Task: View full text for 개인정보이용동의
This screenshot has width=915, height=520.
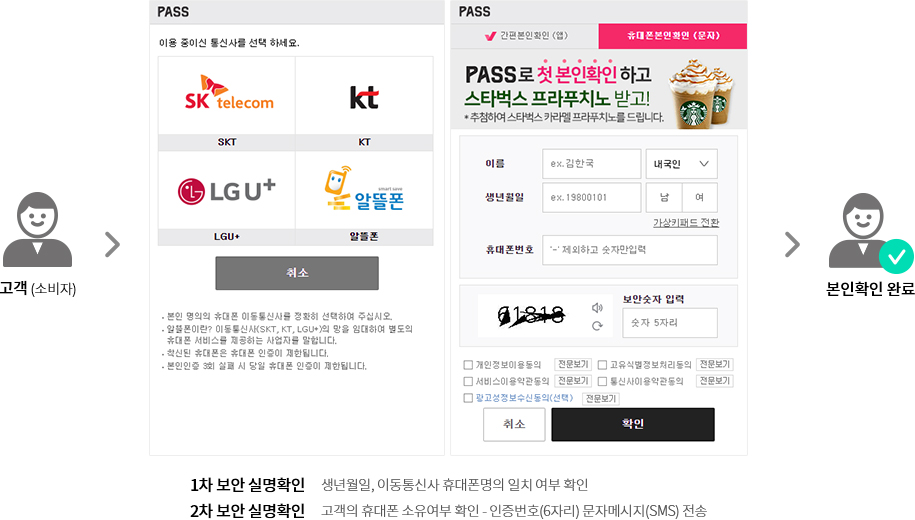Action: pyautogui.click(x=573, y=364)
